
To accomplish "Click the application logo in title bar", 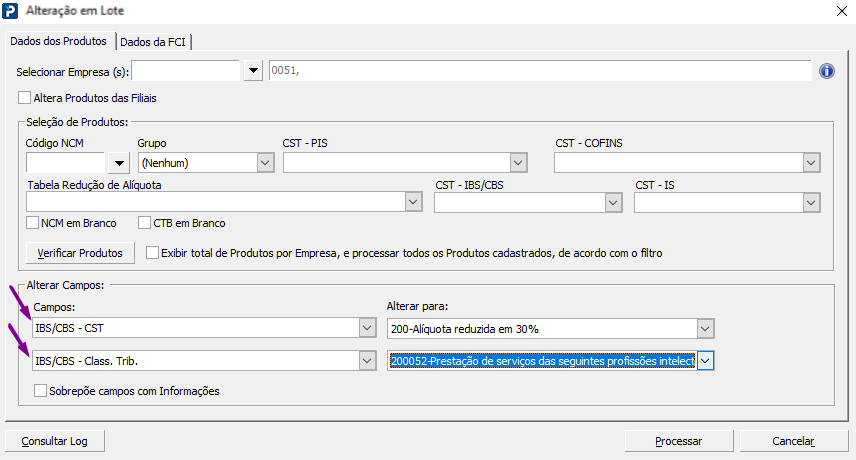I will (10, 11).
